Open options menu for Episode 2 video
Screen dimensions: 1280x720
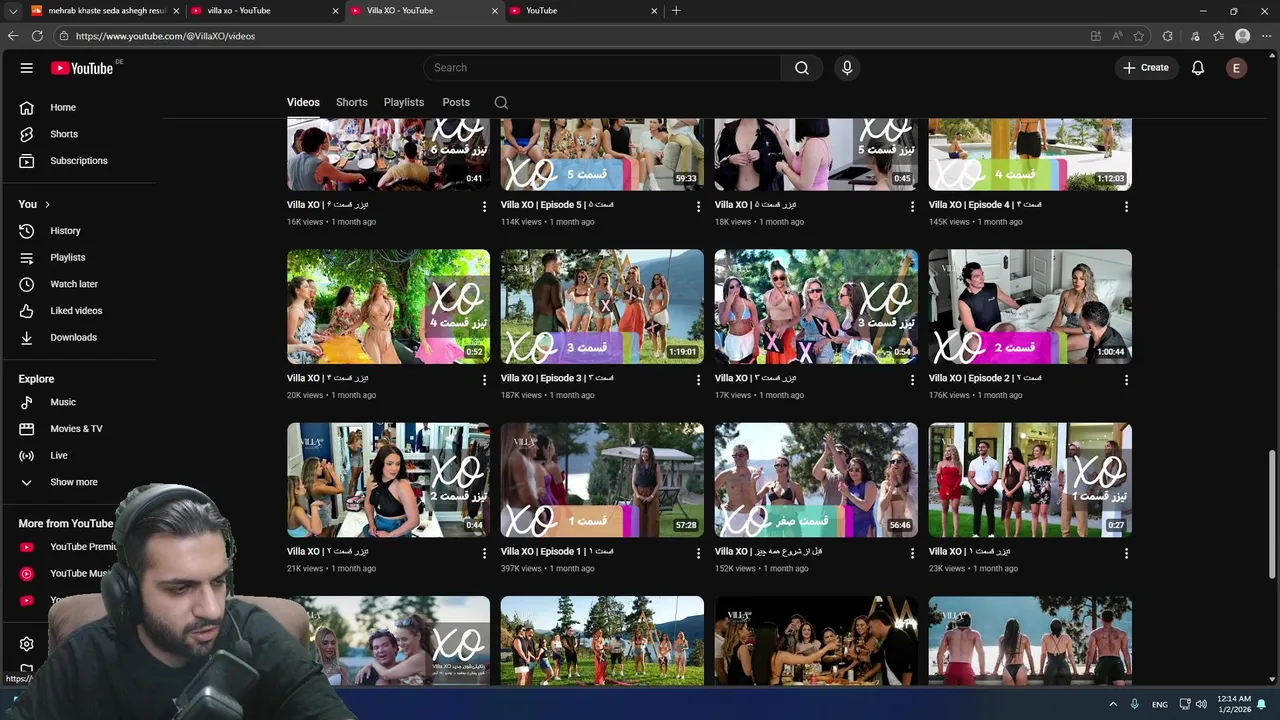(1126, 380)
